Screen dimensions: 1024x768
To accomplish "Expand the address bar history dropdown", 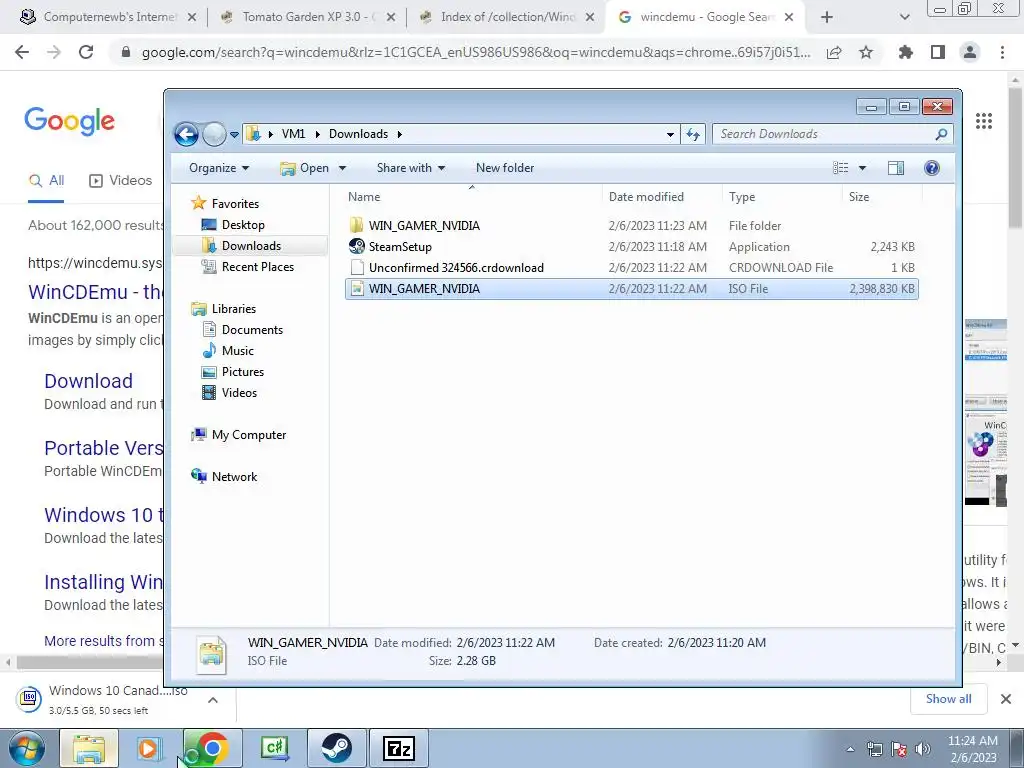I will point(670,135).
